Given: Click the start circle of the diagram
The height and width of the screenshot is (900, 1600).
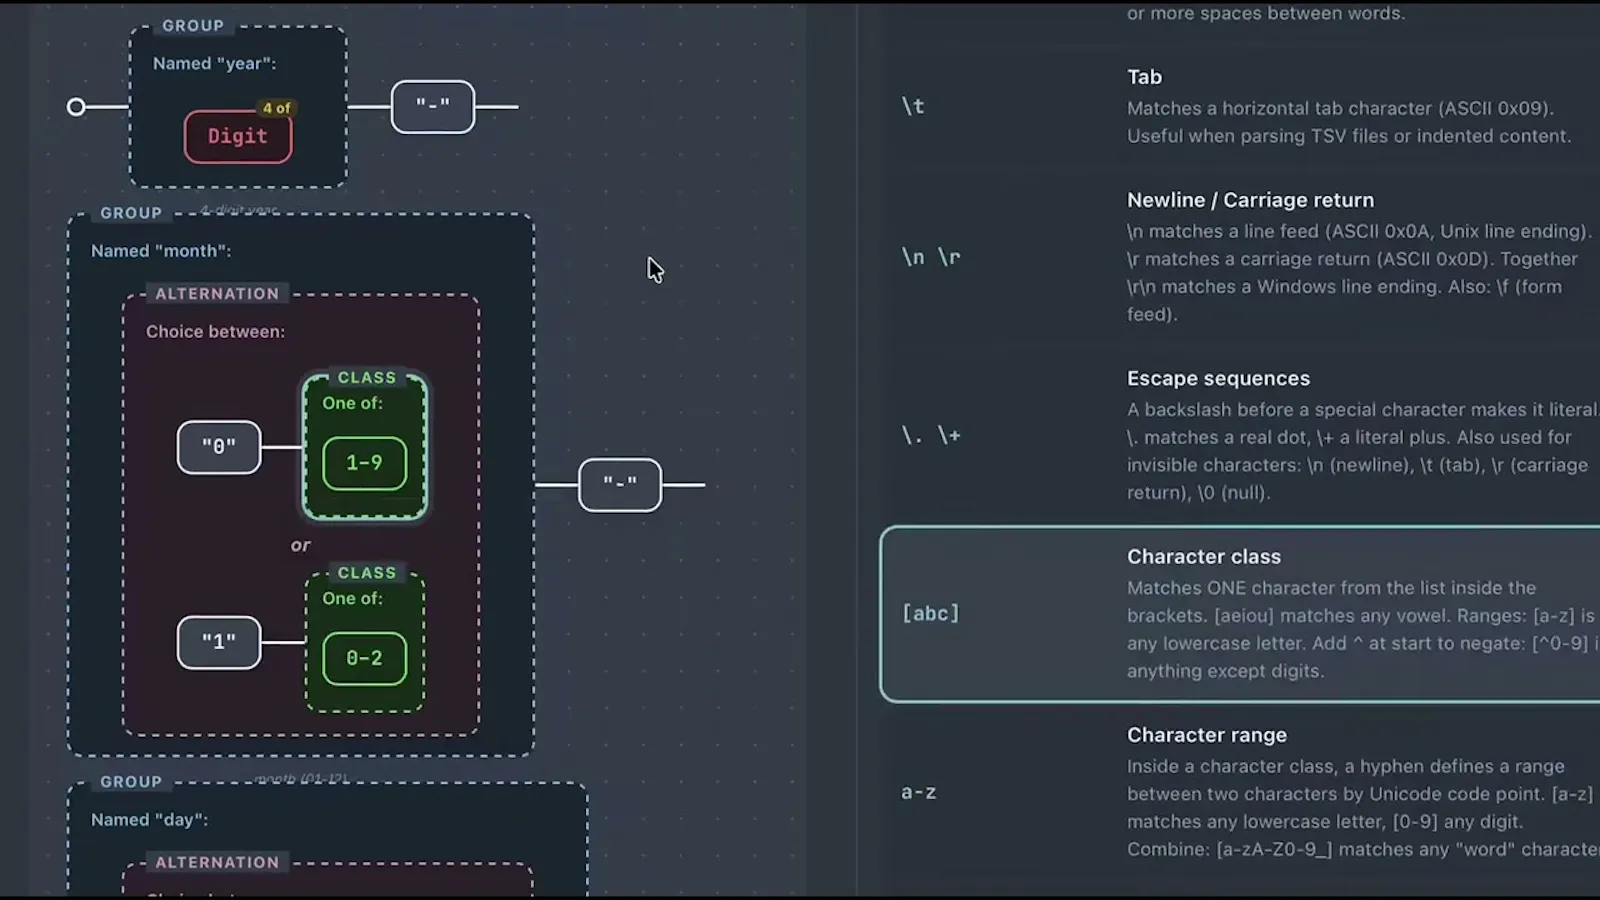Looking at the screenshot, I should (76, 107).
